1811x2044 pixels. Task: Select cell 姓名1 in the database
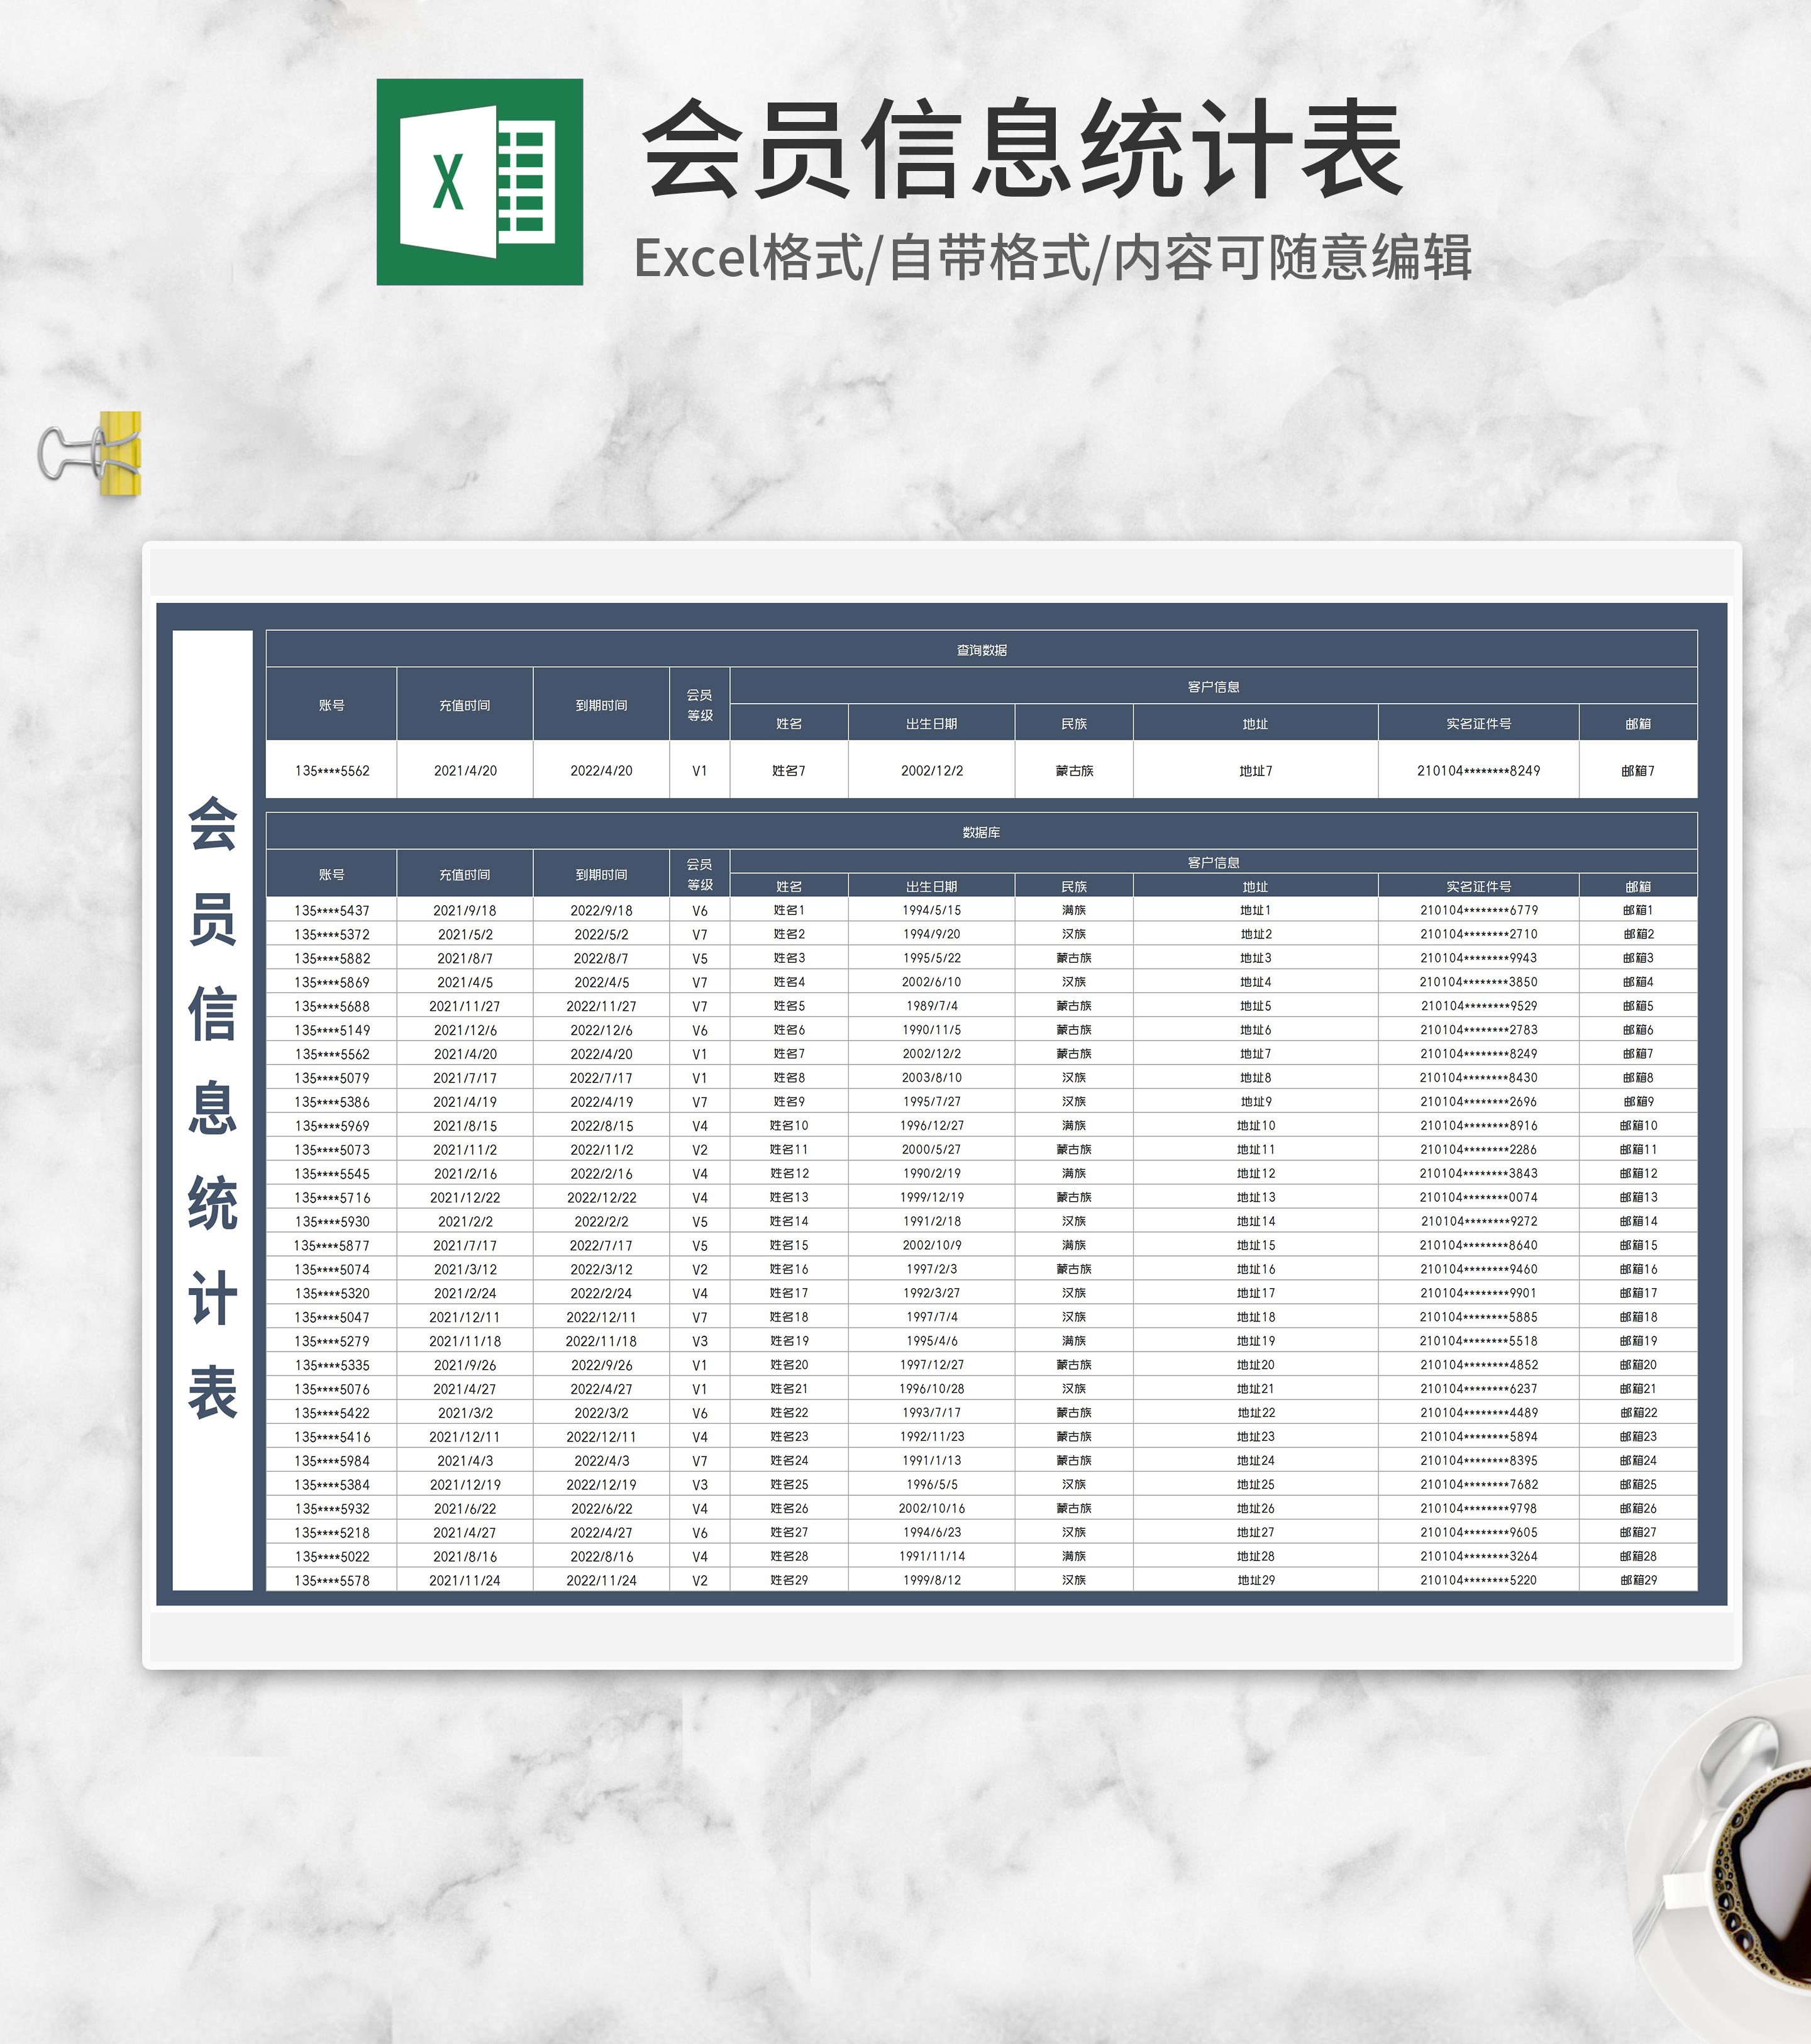click(x=788, y=910)
